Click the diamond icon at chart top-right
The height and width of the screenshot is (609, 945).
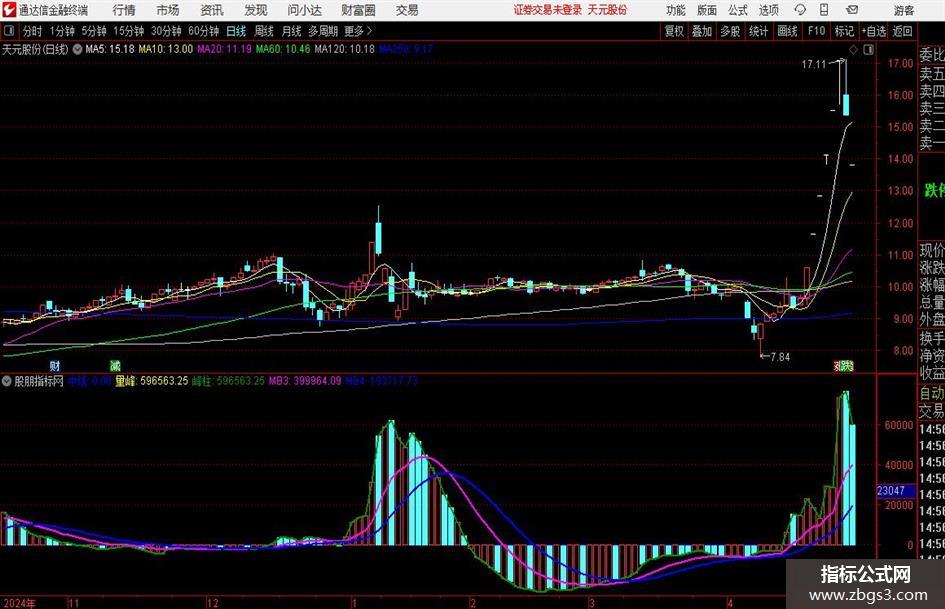853,50
